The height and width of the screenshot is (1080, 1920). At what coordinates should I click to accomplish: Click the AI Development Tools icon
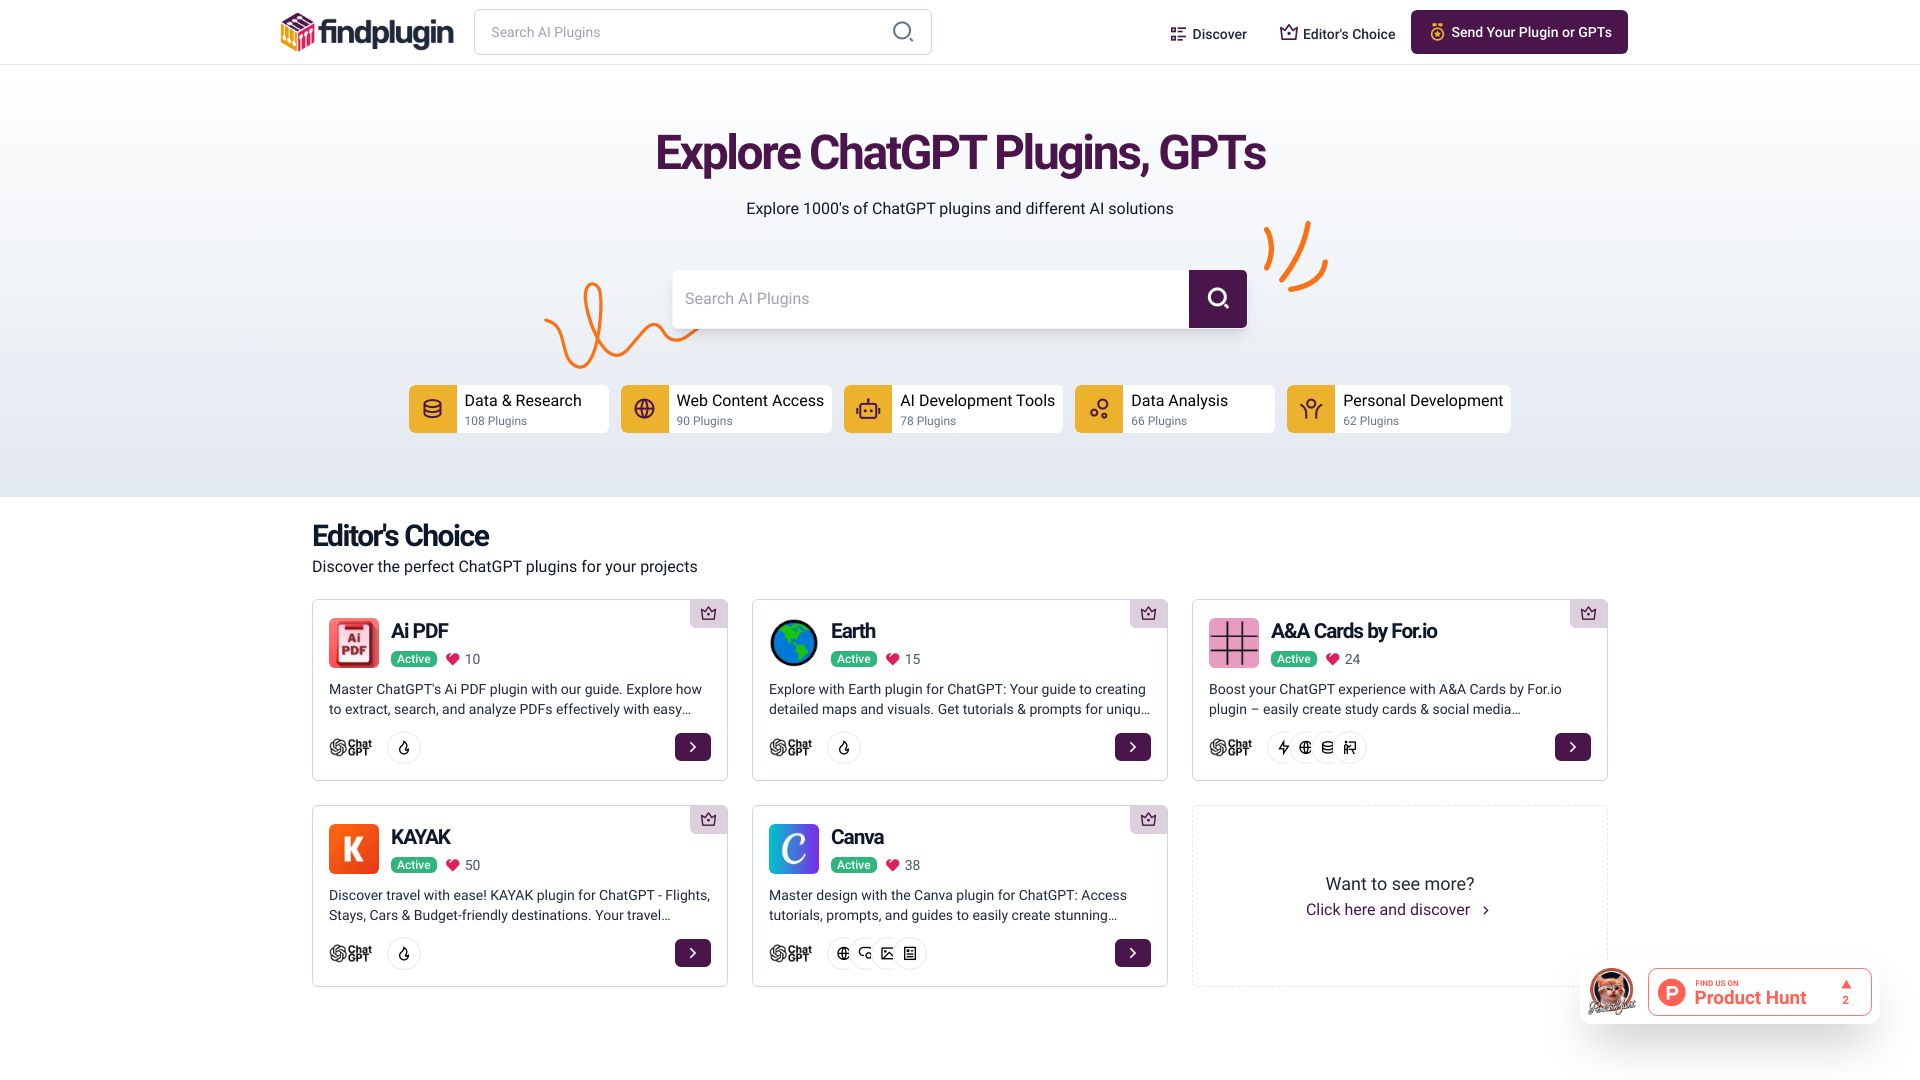[x=868, y=409]
